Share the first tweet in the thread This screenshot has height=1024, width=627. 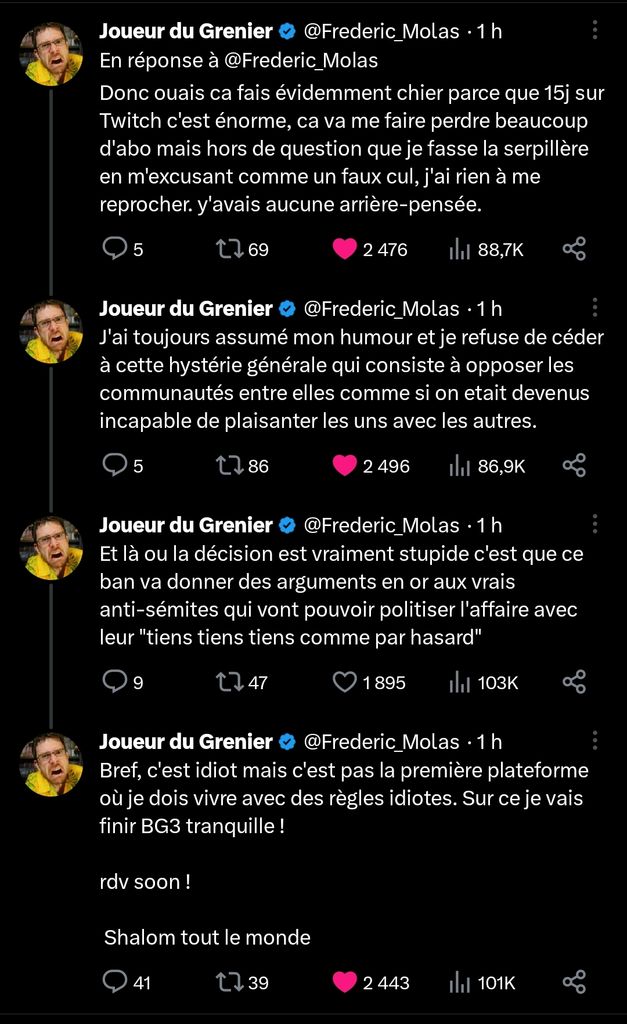coord(574,249)
